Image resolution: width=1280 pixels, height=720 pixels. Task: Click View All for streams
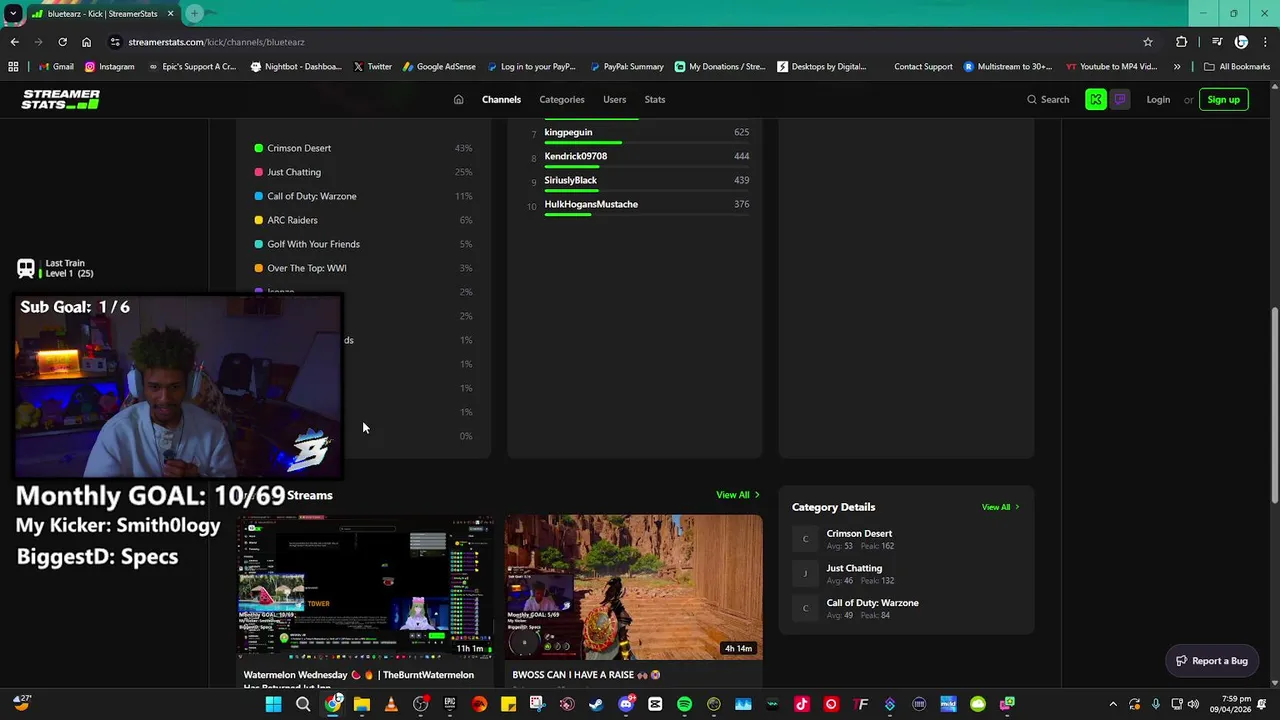pyautogui.click(x=737, y=495)
